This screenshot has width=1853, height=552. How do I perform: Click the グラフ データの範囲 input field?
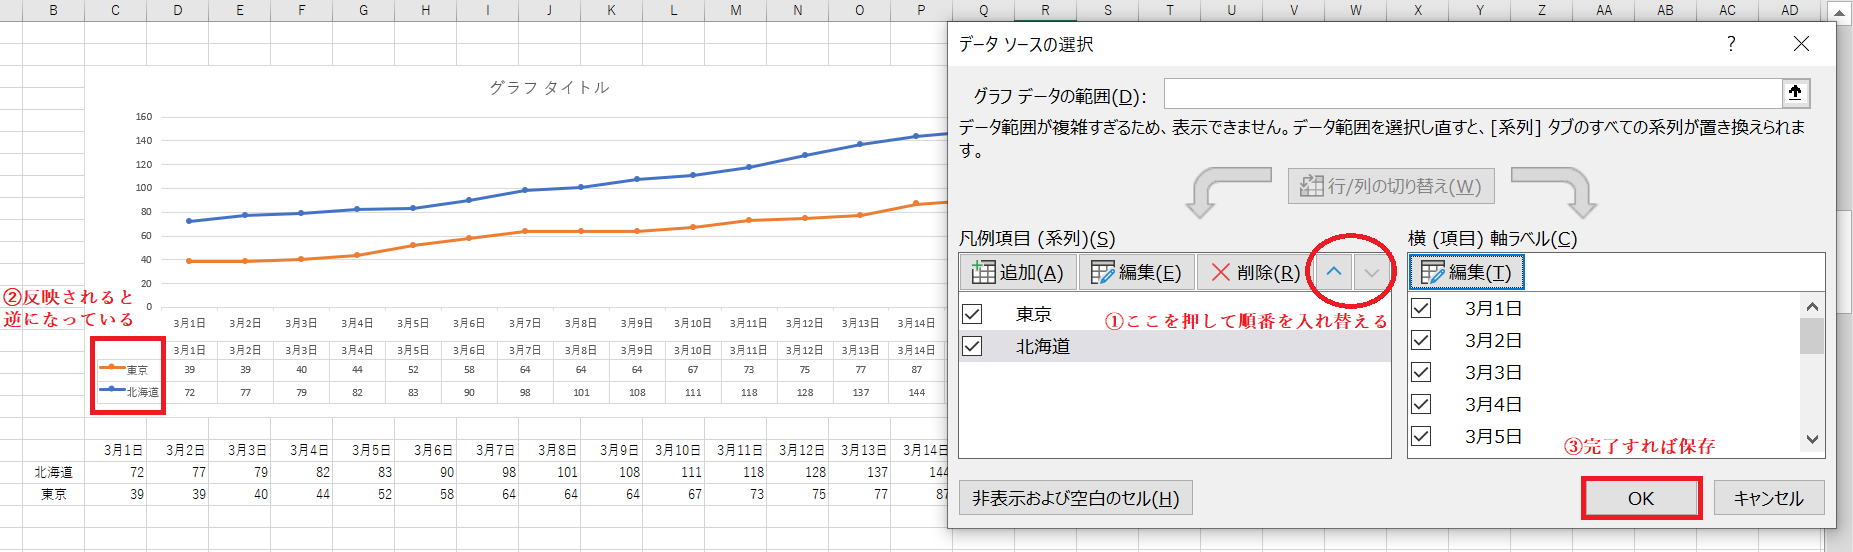1473,94
